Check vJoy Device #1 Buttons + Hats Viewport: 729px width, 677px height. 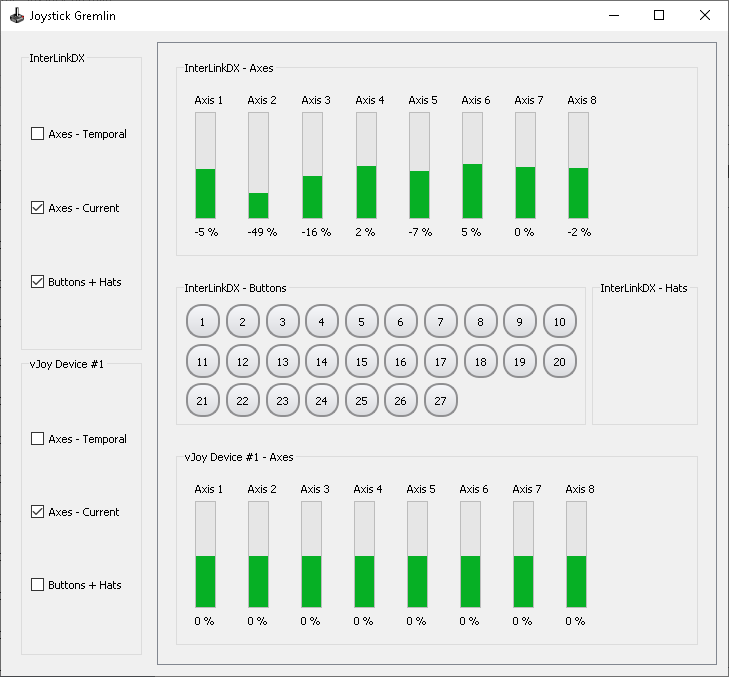coord(37,585)
